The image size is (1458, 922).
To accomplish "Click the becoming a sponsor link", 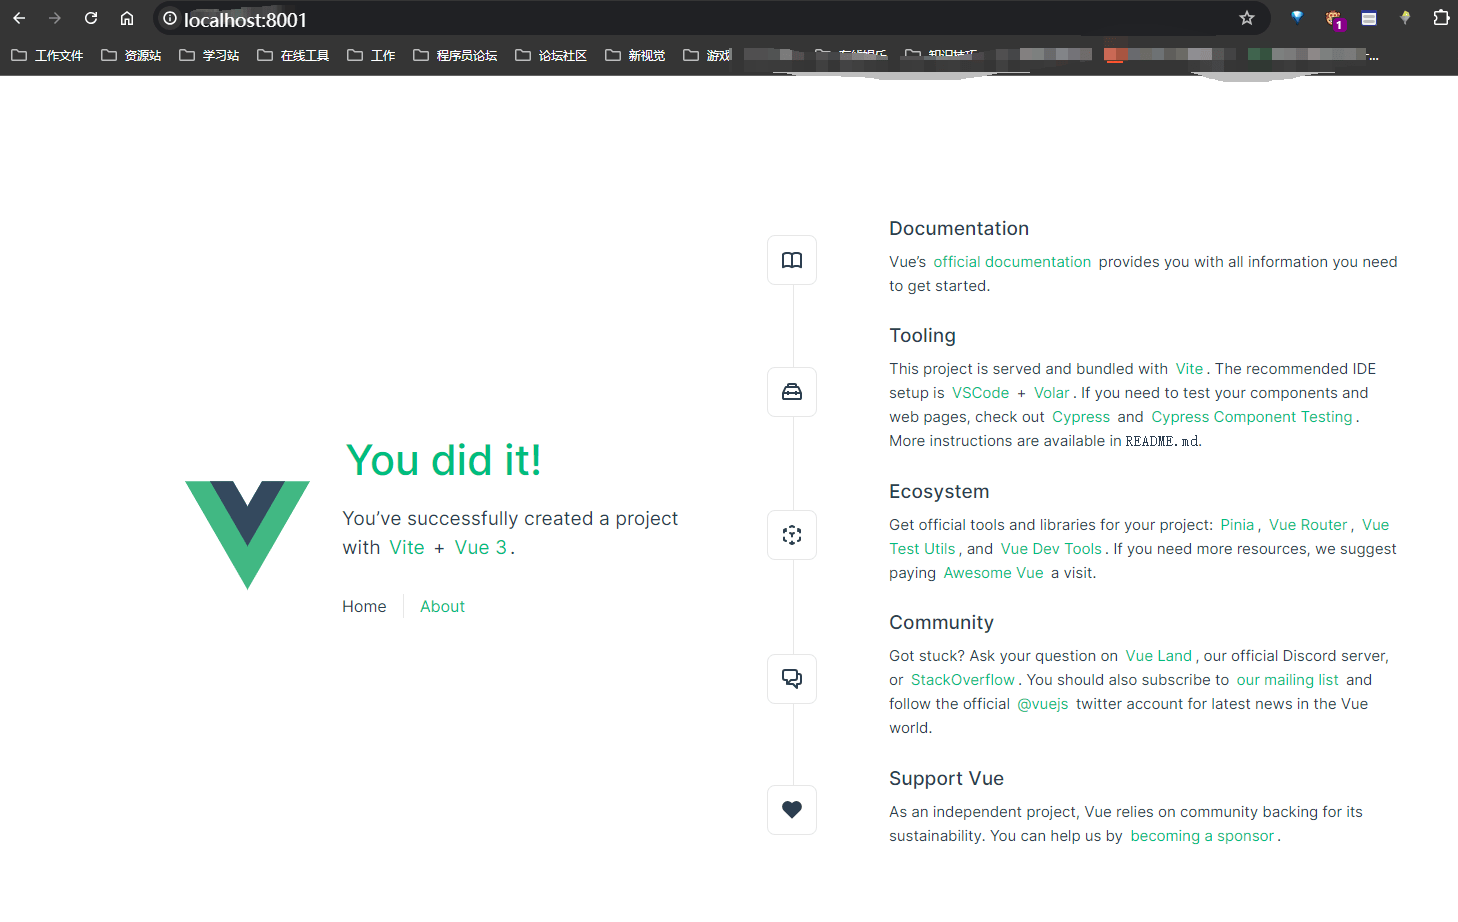I will [1202, 836].
